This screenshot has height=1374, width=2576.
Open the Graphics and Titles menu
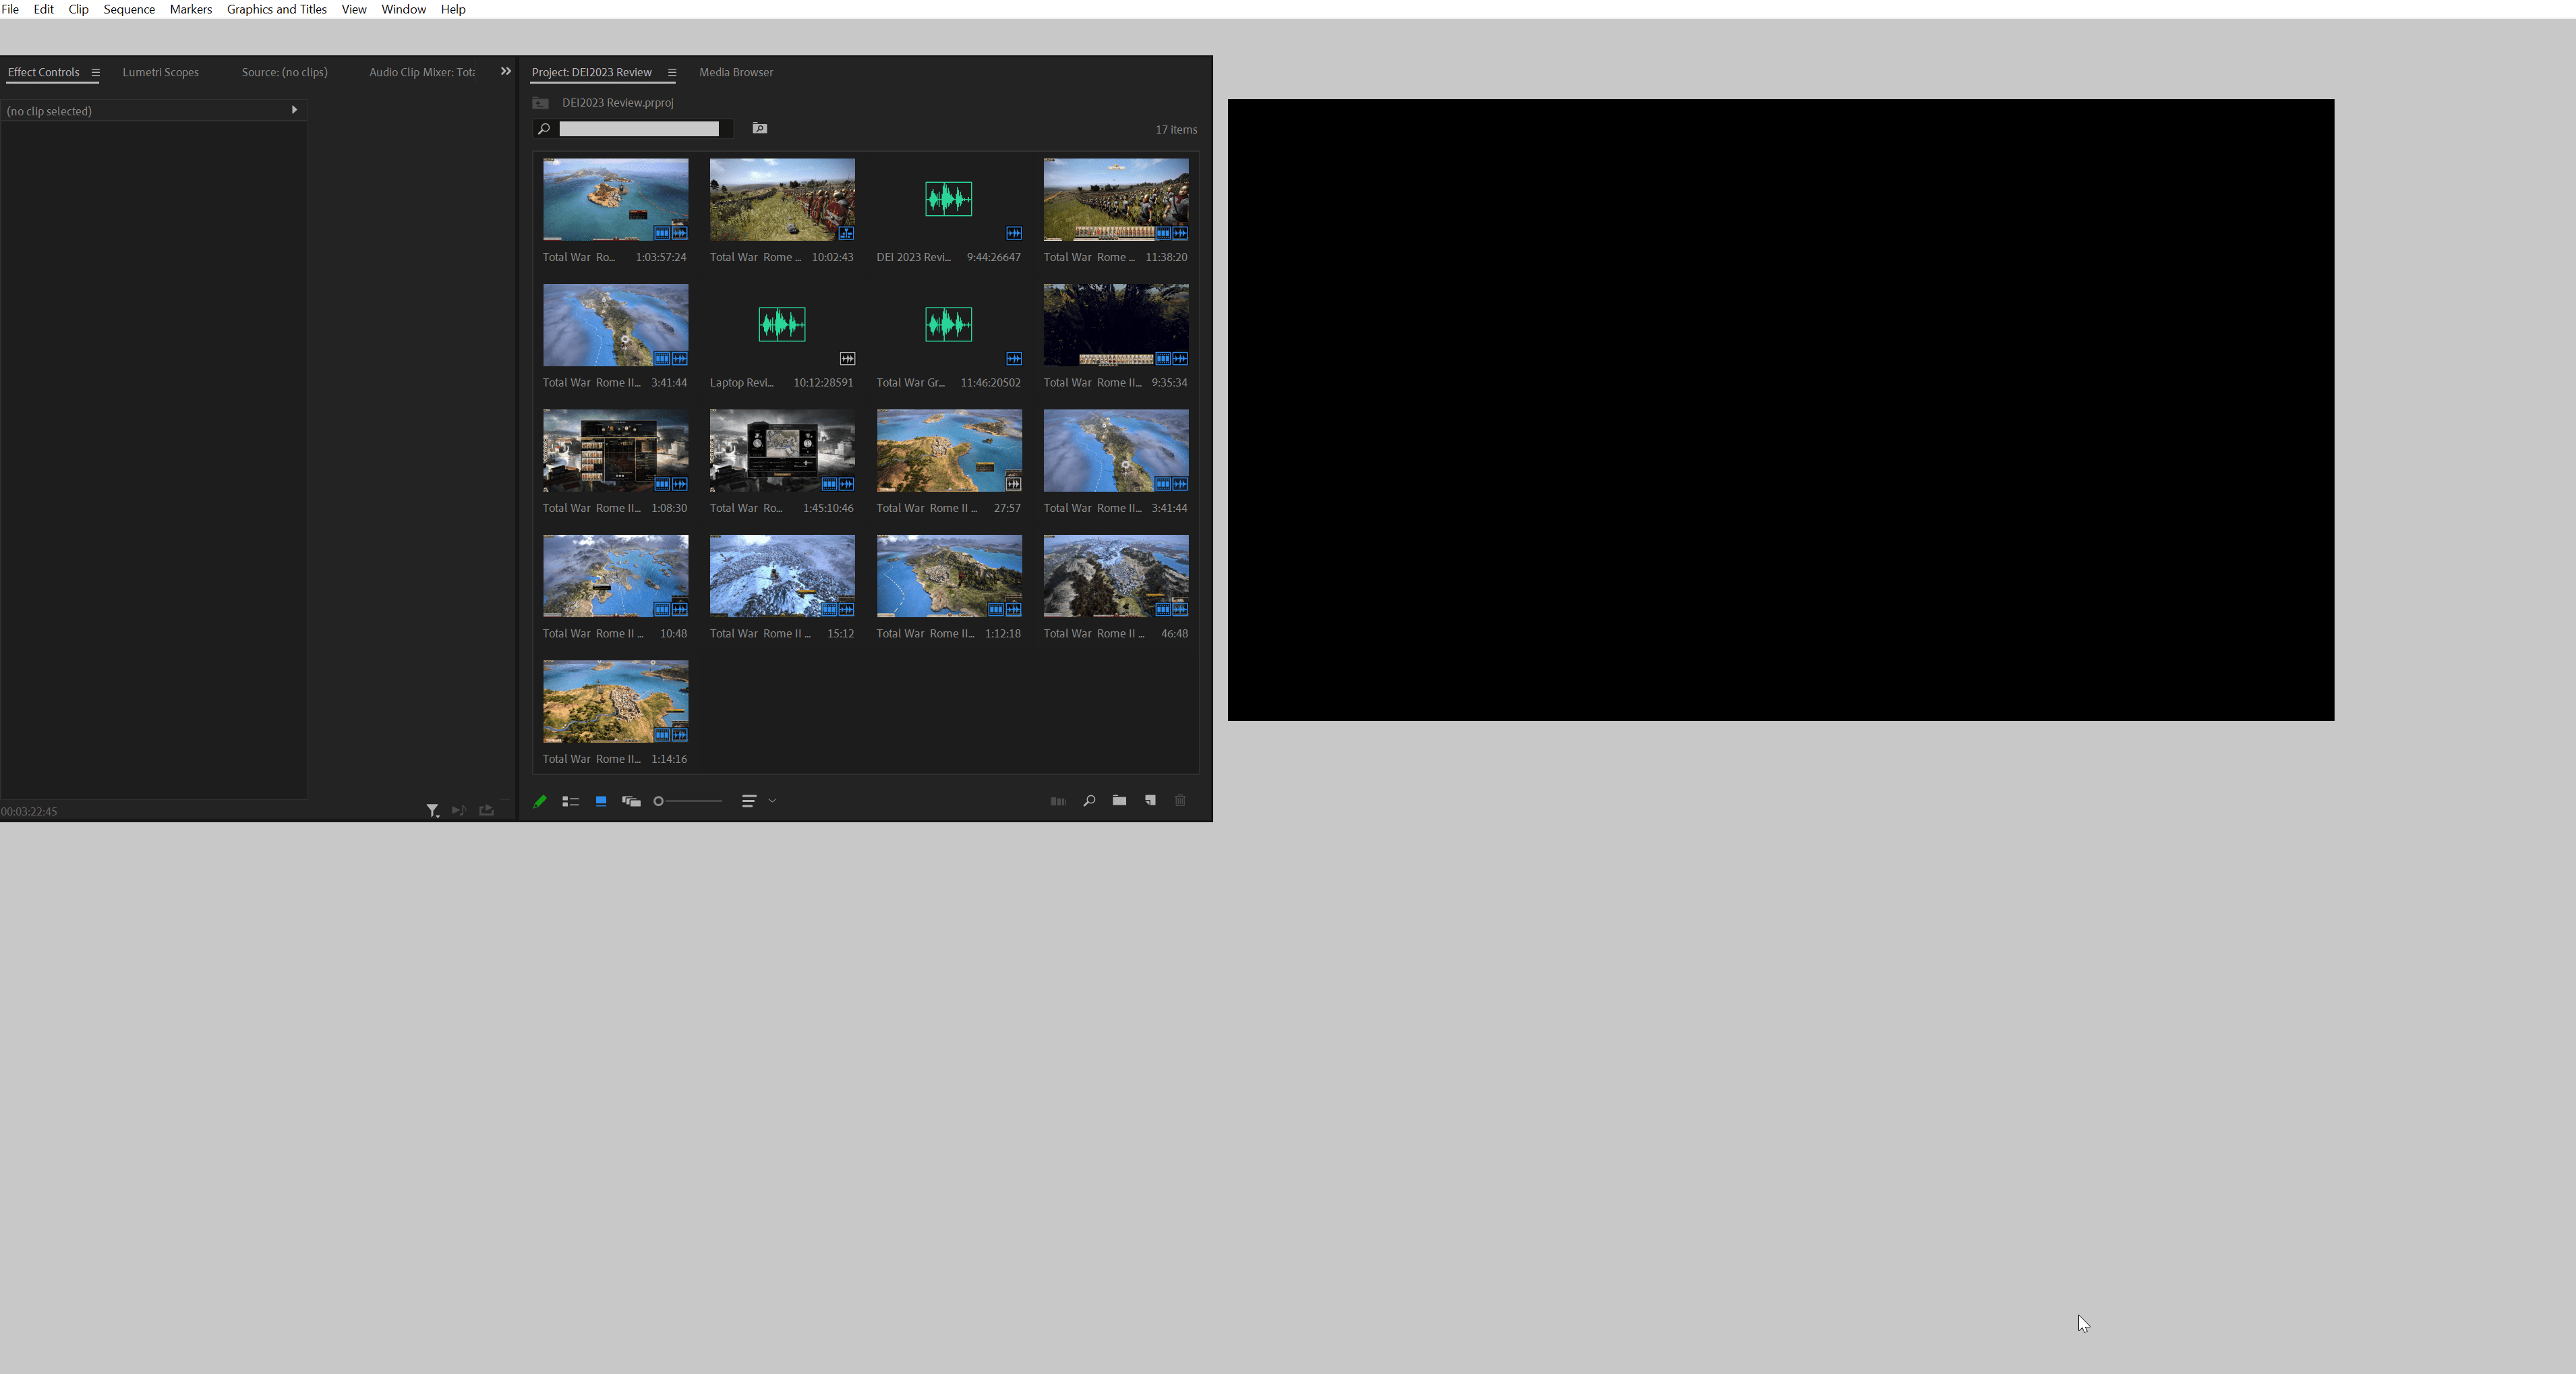click(276, 9)
